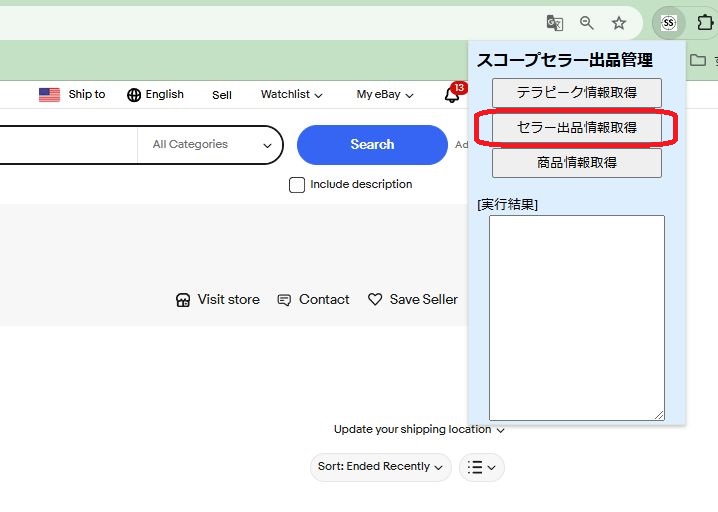Click the globe language icon
This screenshot has height=512, width=718.
coord(134,95)
